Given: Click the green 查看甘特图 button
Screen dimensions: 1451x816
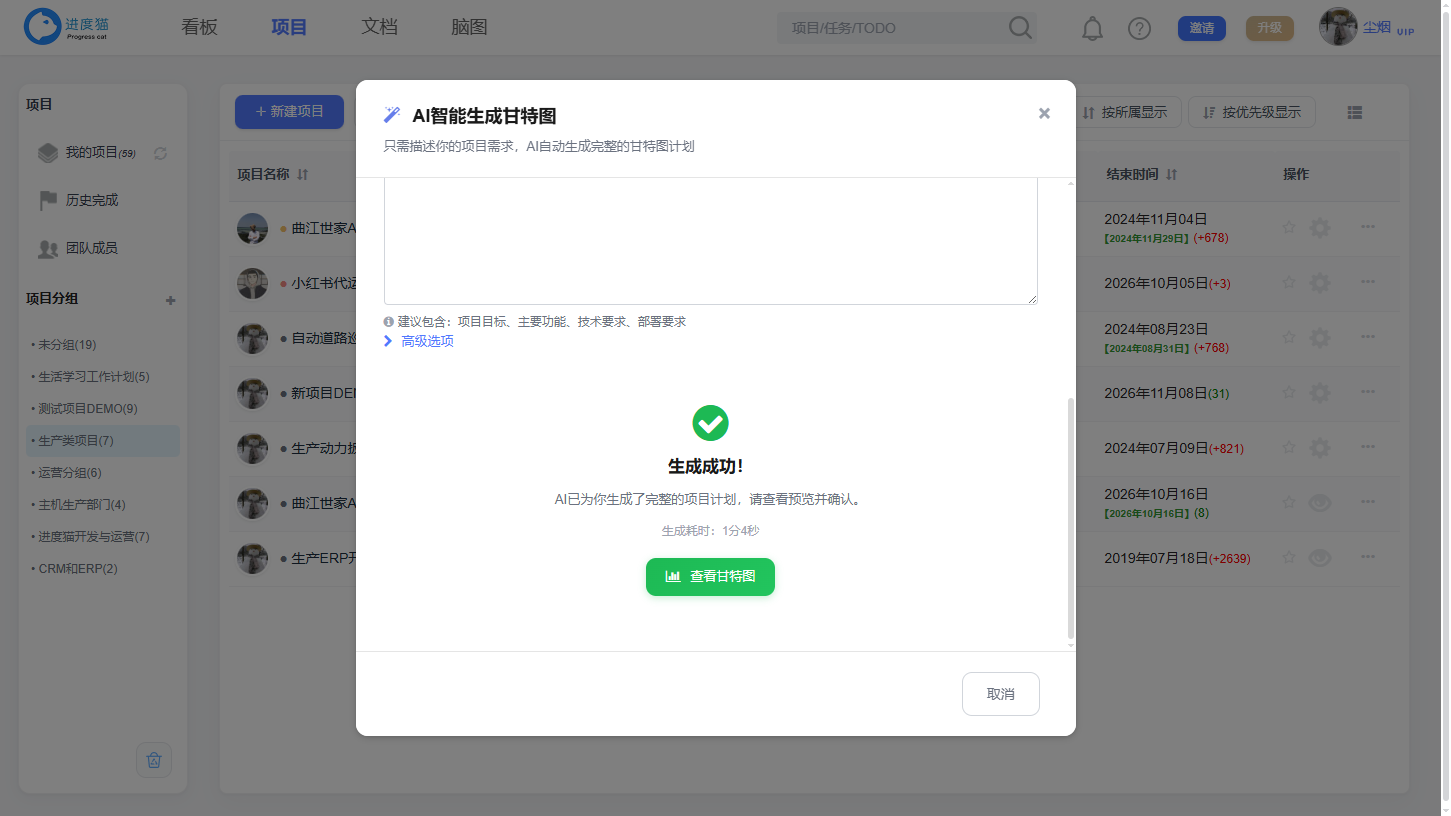Looking at the screenshot, I should (x=710, y=577).
